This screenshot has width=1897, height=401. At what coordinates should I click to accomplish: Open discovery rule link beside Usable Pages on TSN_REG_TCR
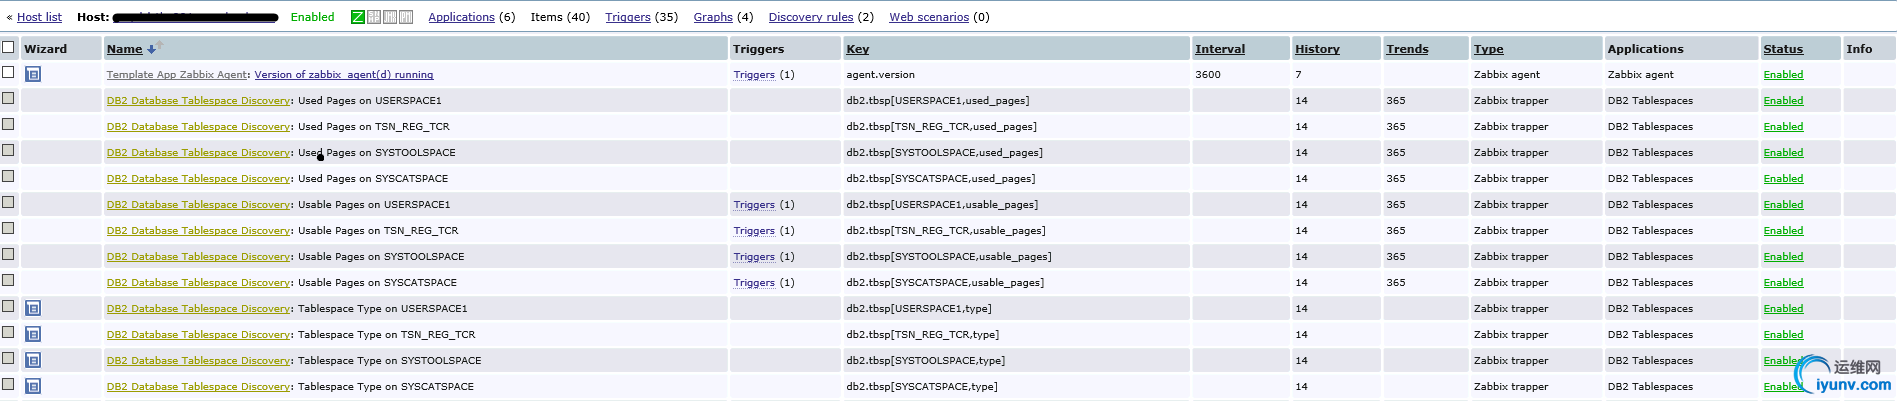point(199,231)
